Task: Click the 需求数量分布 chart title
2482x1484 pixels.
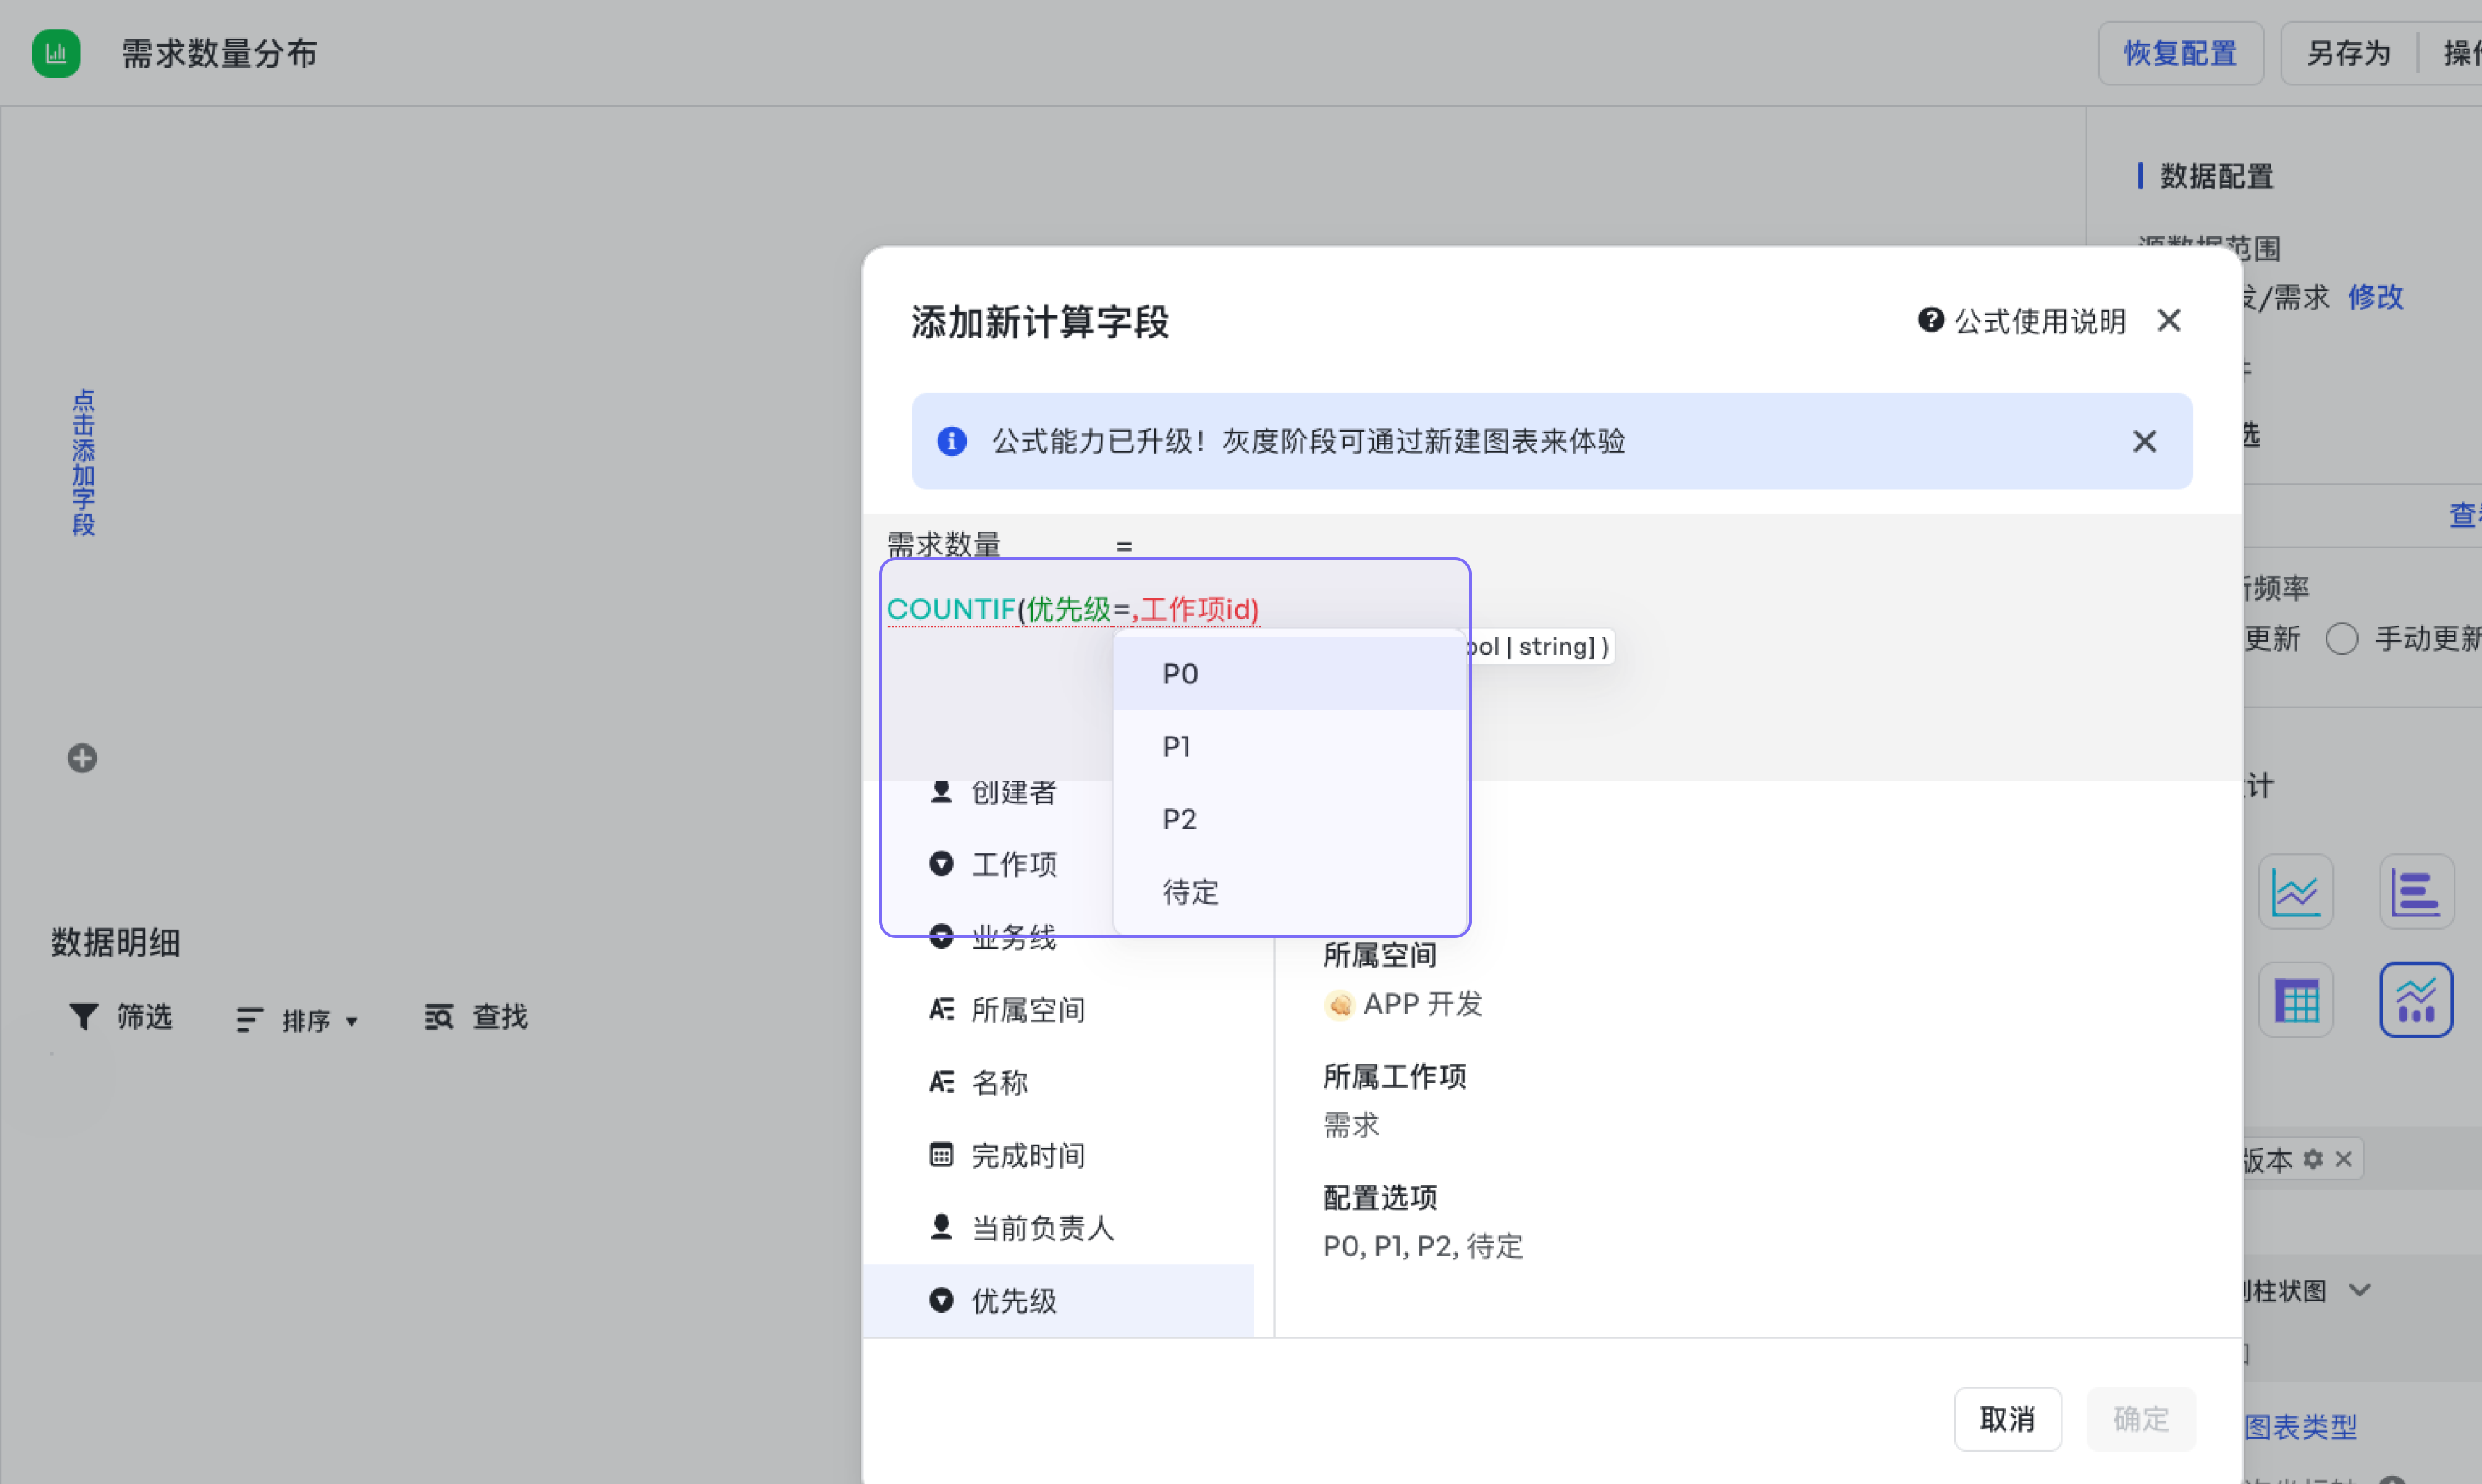Action: (220, 53)
